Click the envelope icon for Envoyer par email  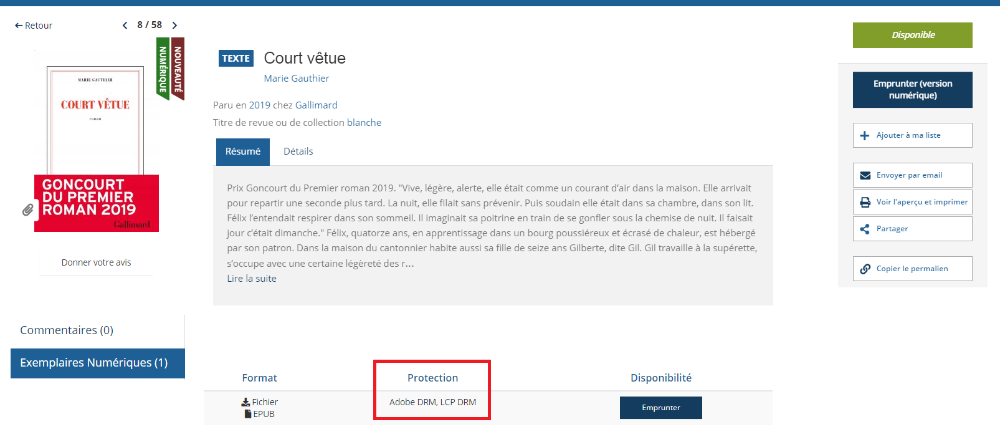point(865,175)
